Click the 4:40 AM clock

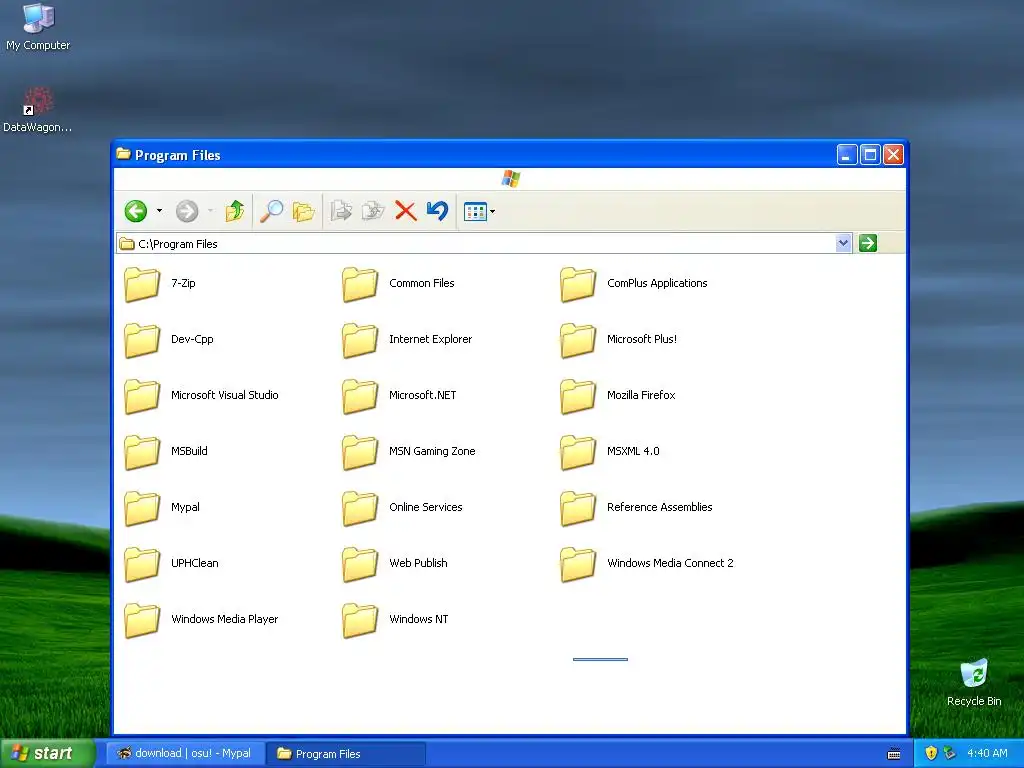pyautogui.click(x=987, y=753)
